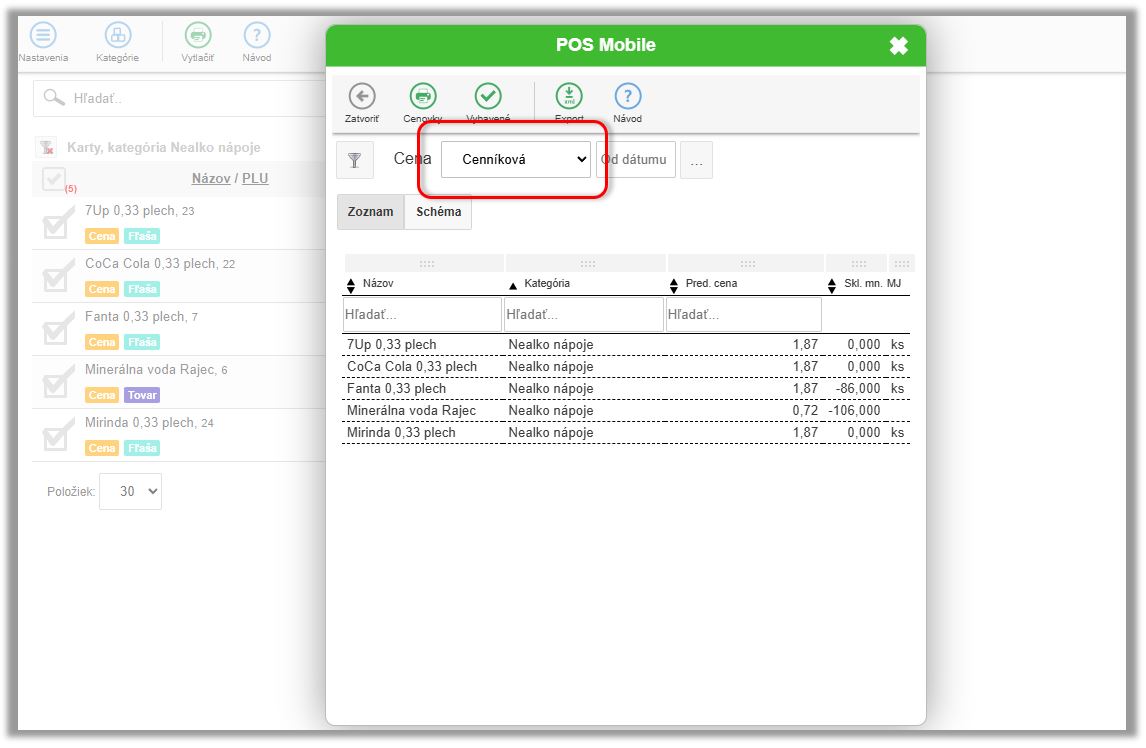Viewport: 1146px width, 748px height.
Task: Open the Kategórie icon in toolbar
Action: point(118,36)
